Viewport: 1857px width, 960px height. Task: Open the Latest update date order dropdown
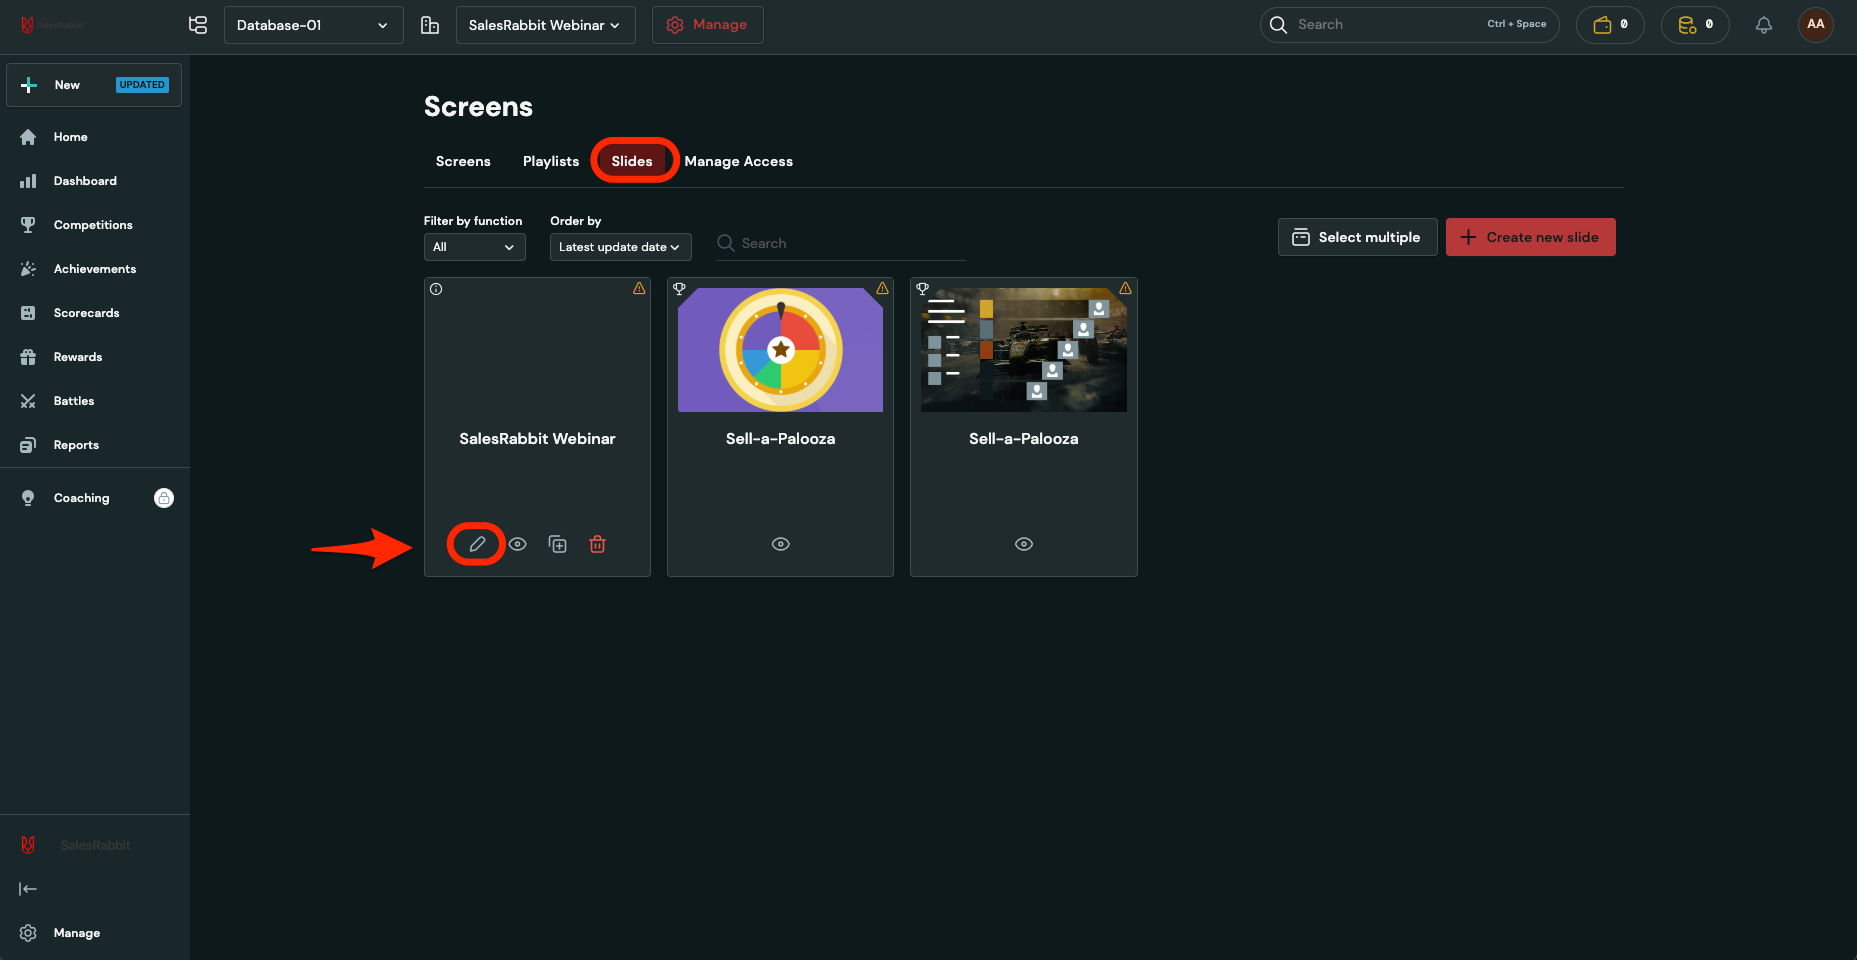click(620, 247)
